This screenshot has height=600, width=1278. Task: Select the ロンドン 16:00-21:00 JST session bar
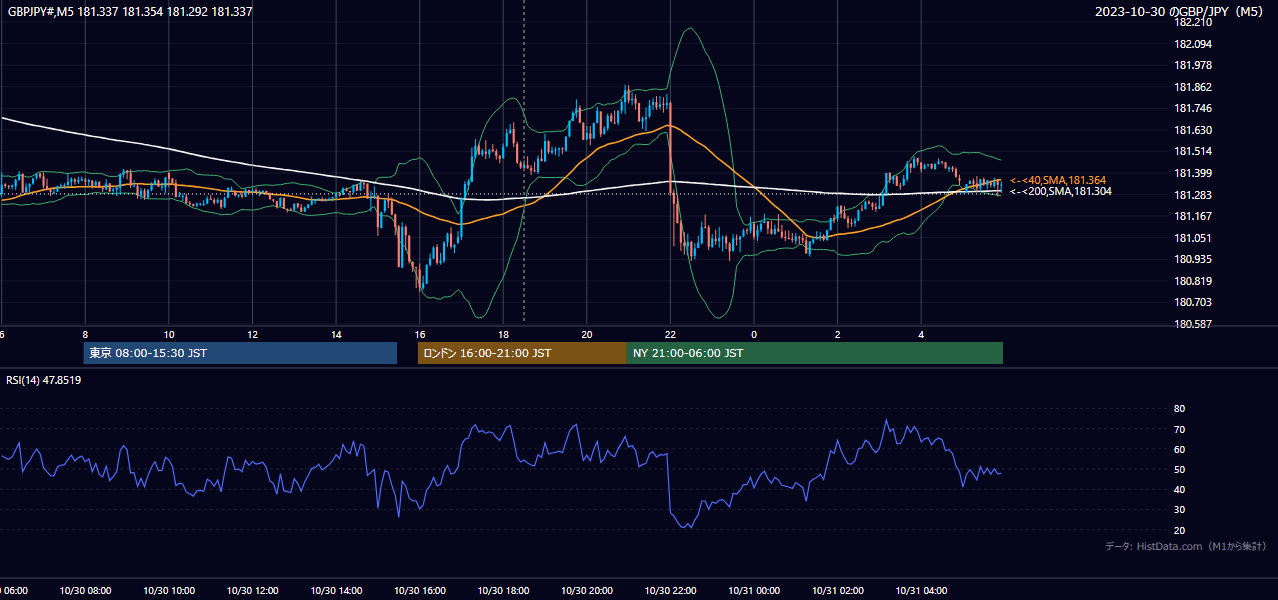522,353
